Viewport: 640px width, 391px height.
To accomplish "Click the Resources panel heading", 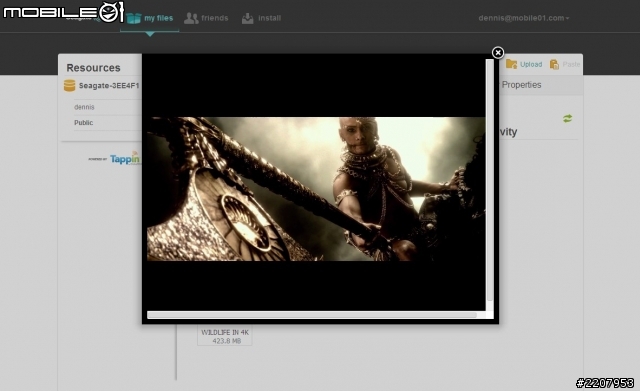I will [93, 68].
